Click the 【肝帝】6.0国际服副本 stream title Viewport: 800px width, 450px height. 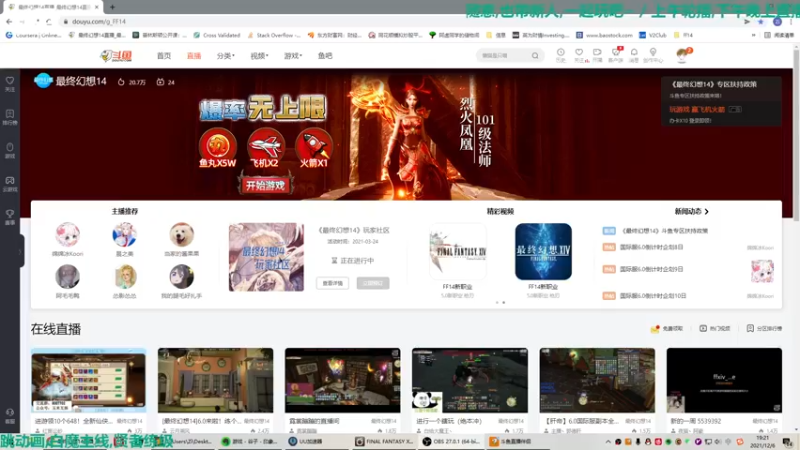(582, 421)
